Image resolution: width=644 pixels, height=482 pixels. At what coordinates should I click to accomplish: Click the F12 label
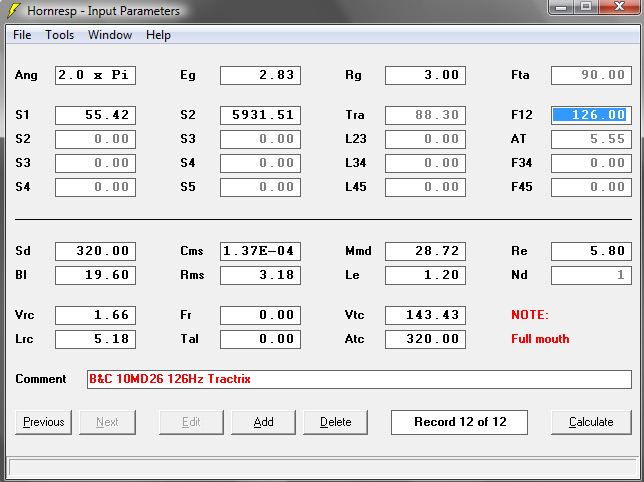pos(522,115)
